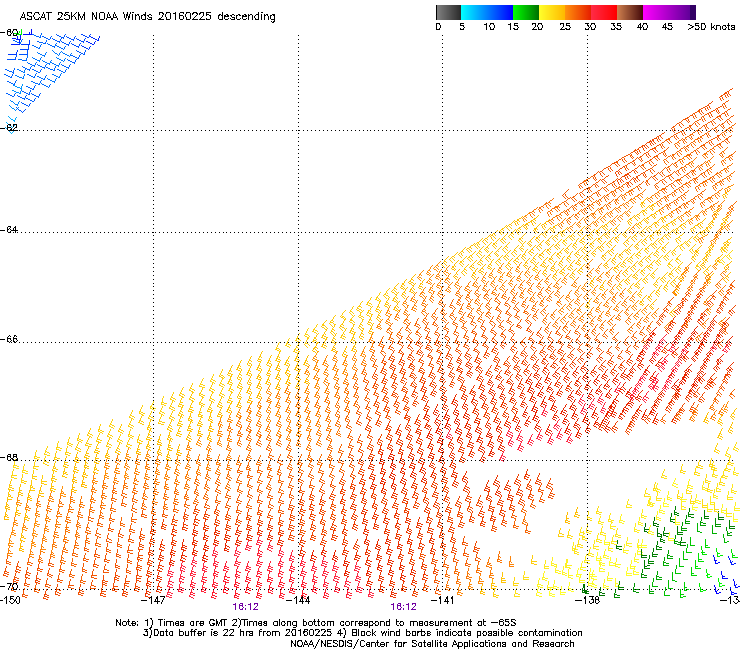Click the 16:12 time between -147 and -144
This screenshot has width=740, height=650.
pos(245,607)
